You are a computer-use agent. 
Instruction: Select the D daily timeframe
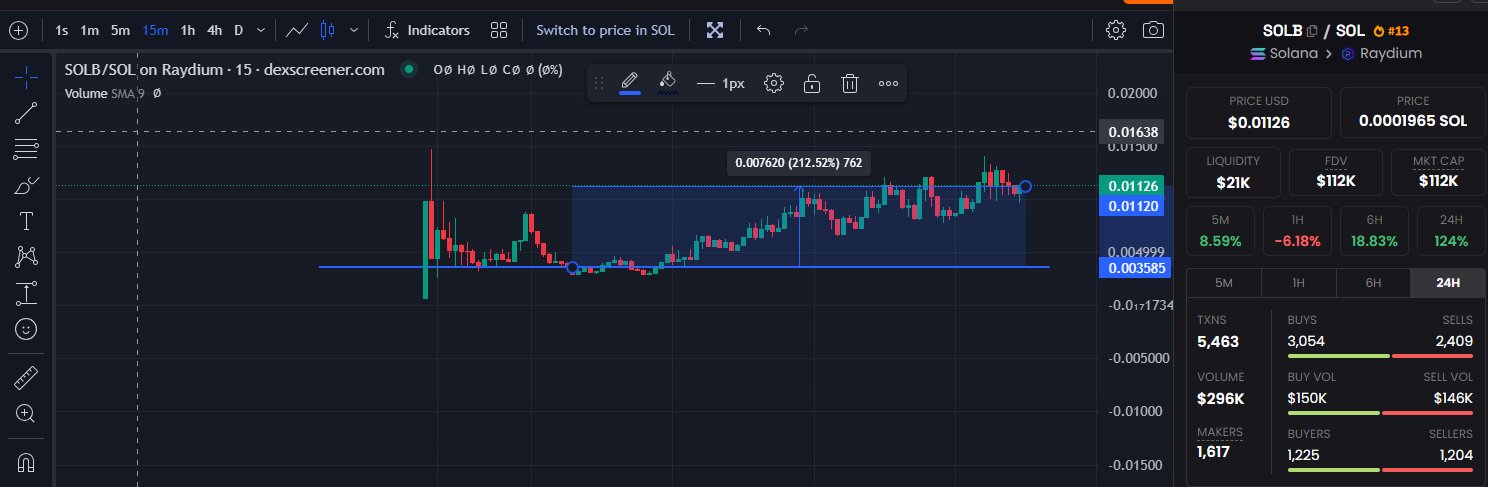tap(239, 30)
